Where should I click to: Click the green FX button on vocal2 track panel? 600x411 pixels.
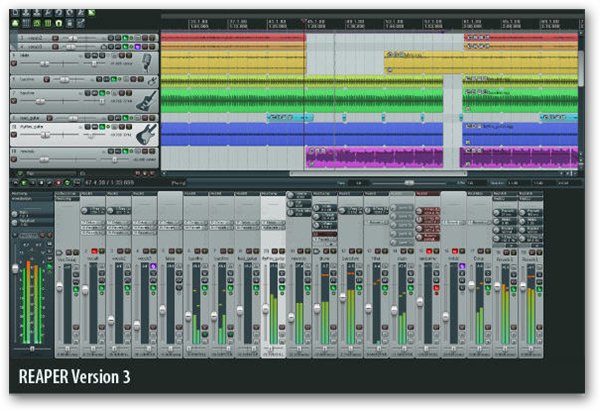coord(125,38)
